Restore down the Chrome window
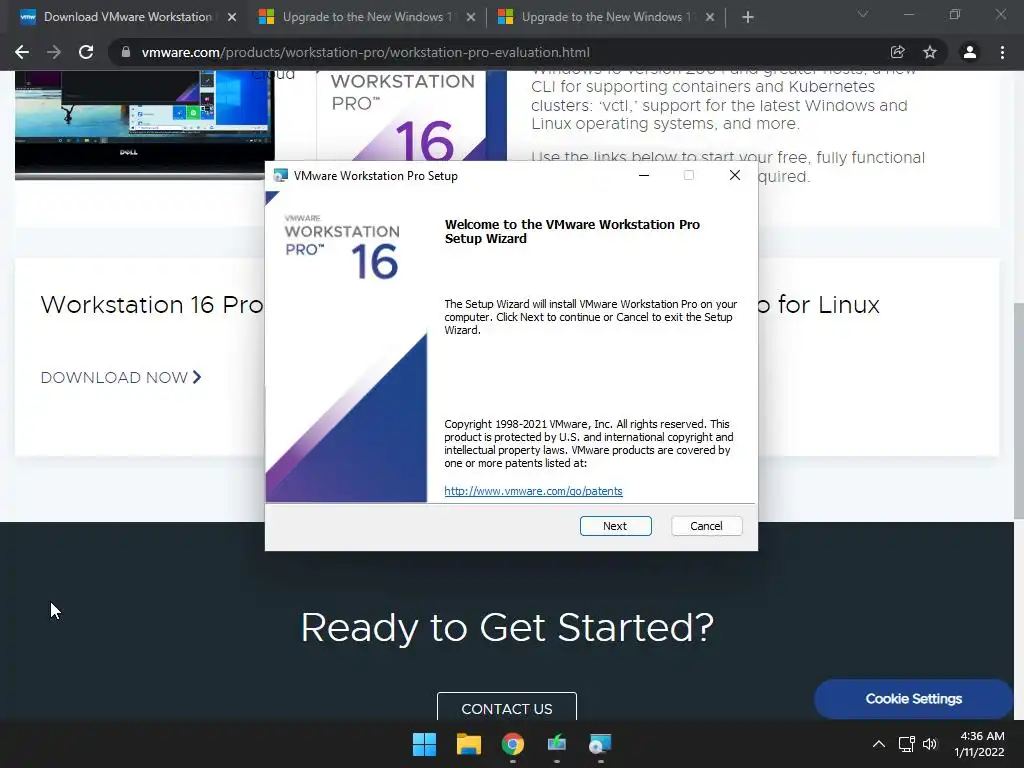The image size is (1024, 768). coord(955,14)
